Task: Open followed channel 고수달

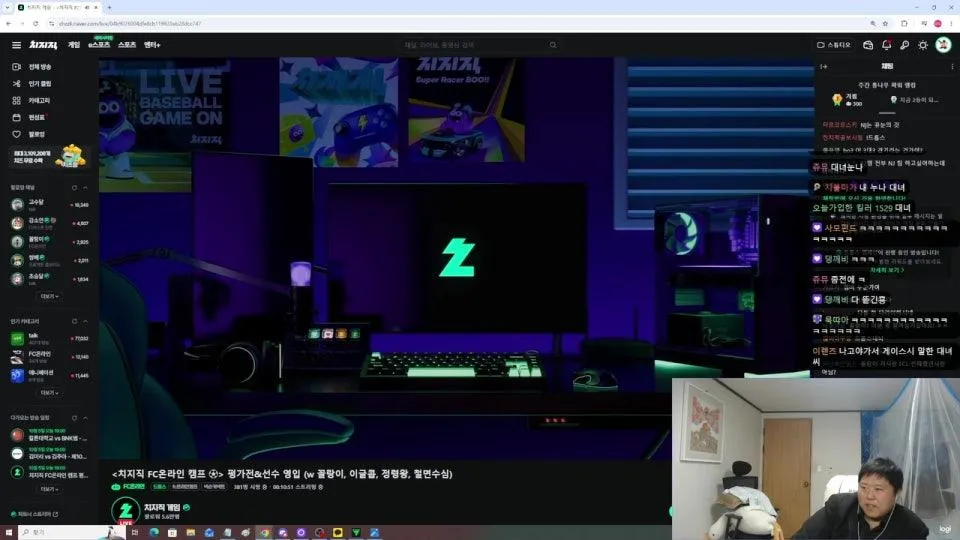Action: coord(50,204)
